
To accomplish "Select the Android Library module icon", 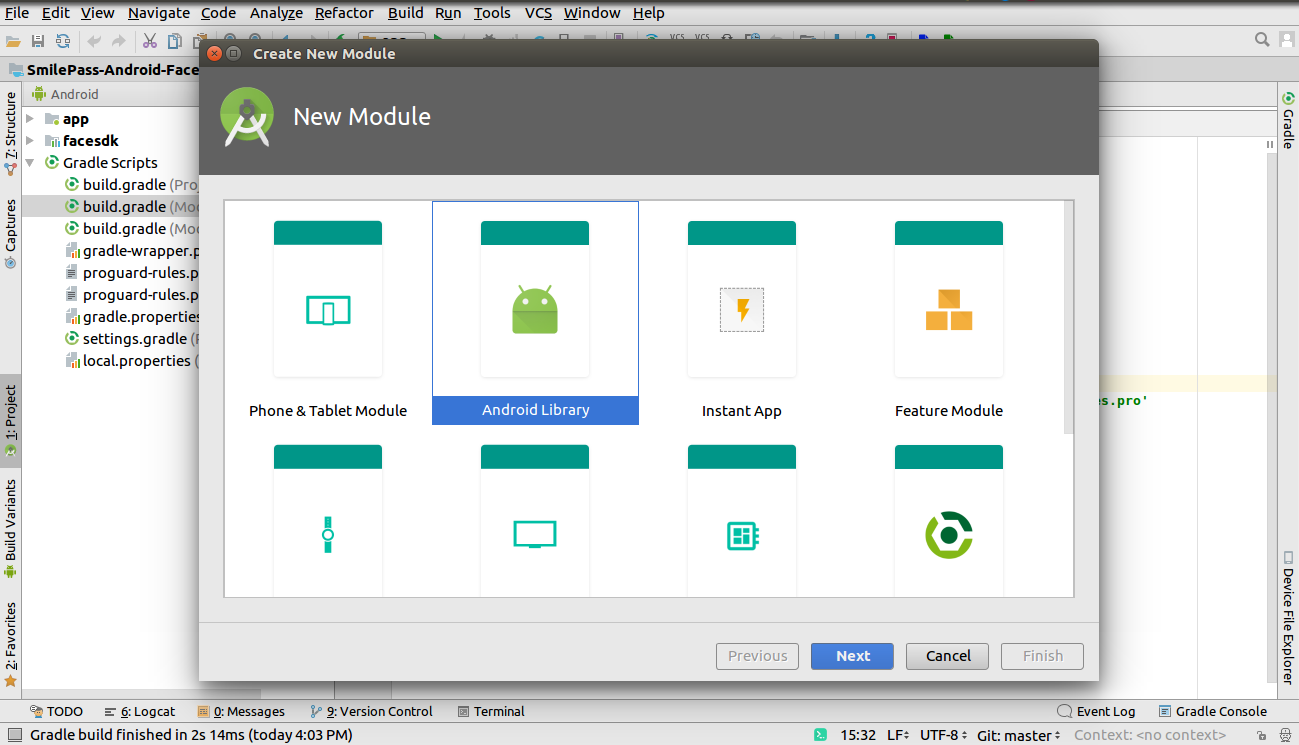I will (x=535, y=309).
